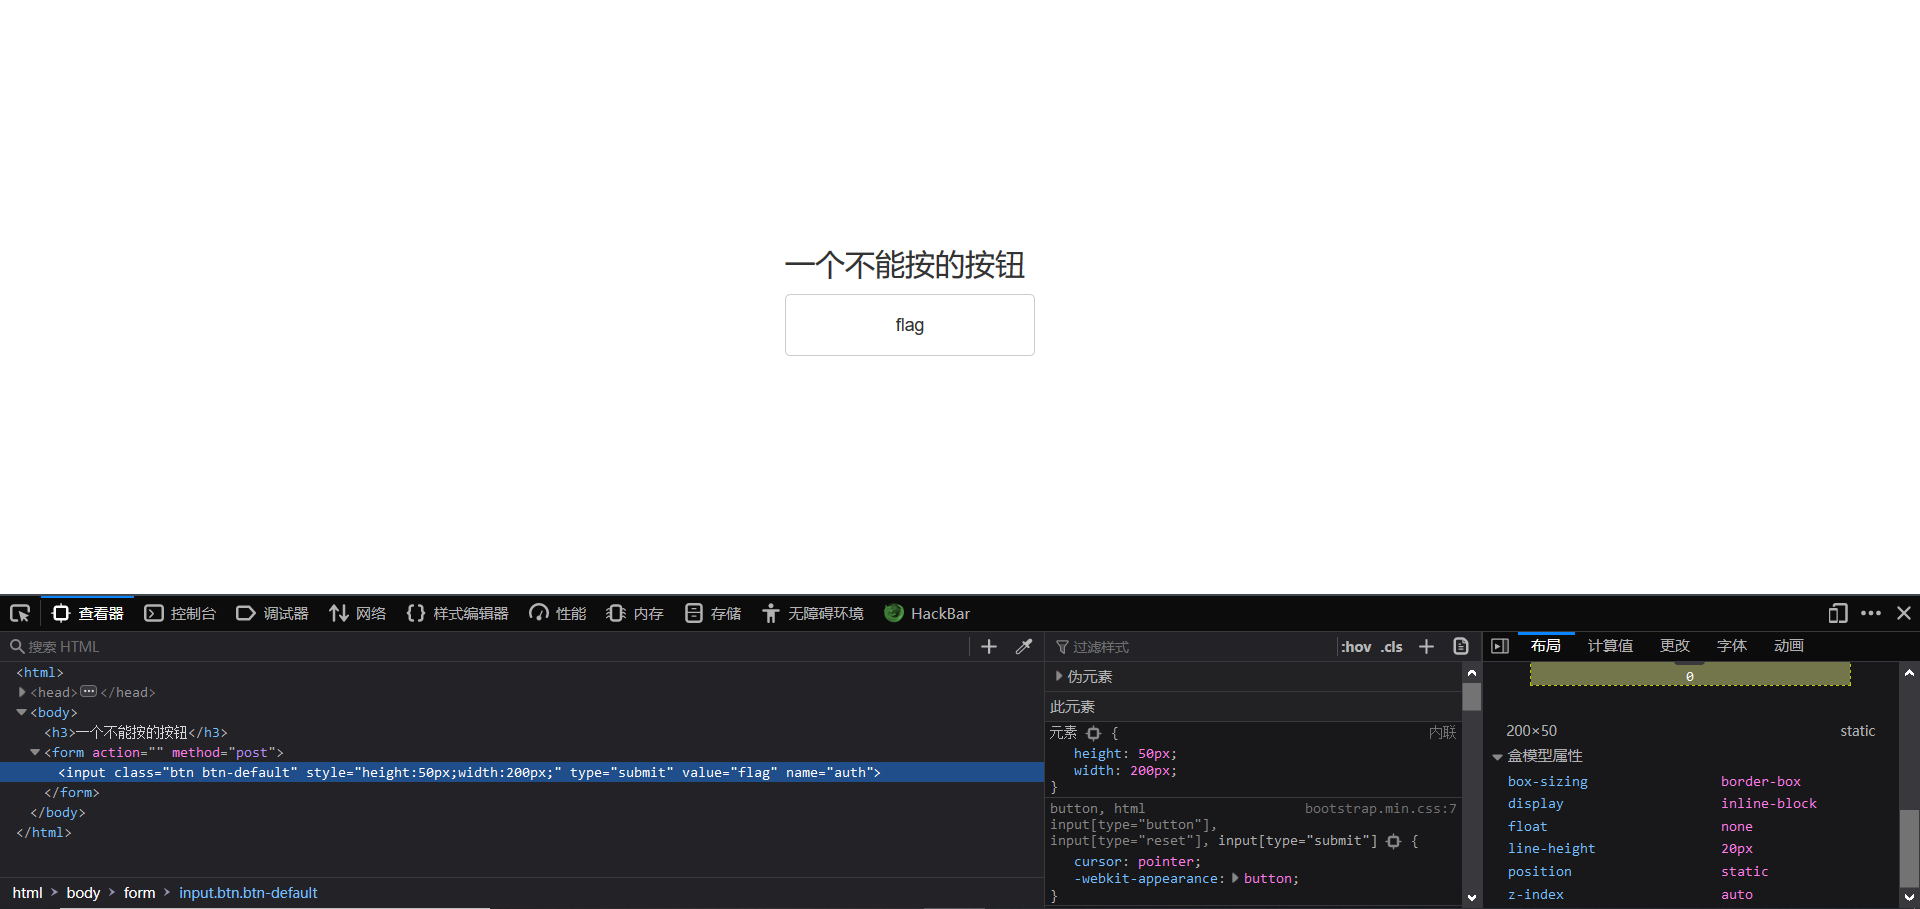Open the Style Editor (样式编辑器) tab

pos(457,613)
